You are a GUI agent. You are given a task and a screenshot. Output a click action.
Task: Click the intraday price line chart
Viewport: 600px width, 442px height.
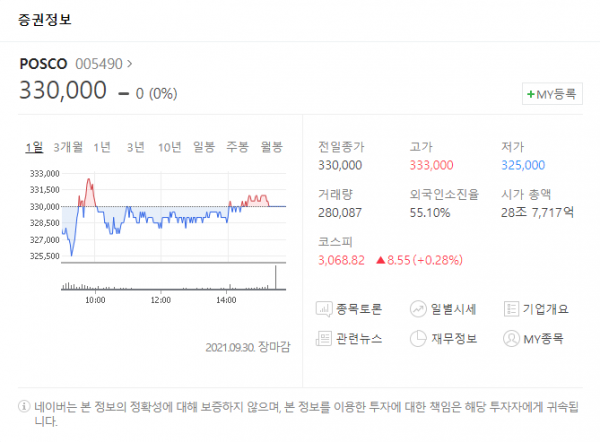174,217
